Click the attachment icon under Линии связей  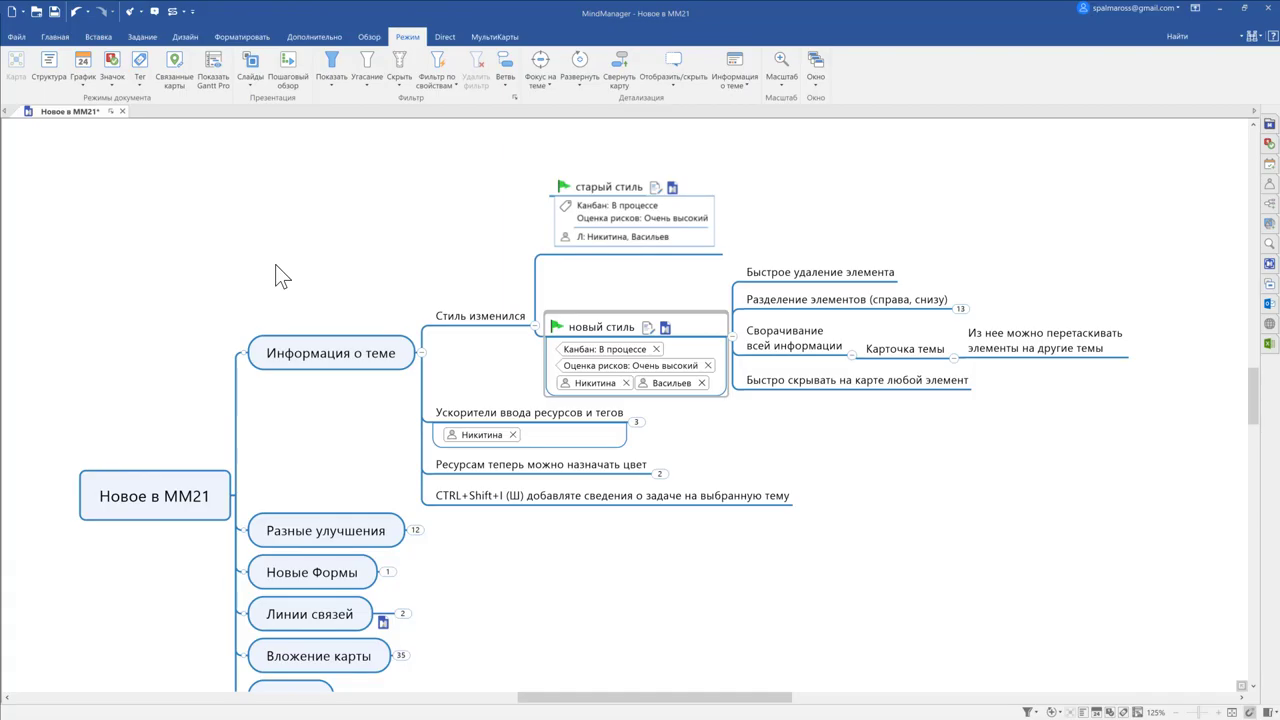tap(383, 623)
